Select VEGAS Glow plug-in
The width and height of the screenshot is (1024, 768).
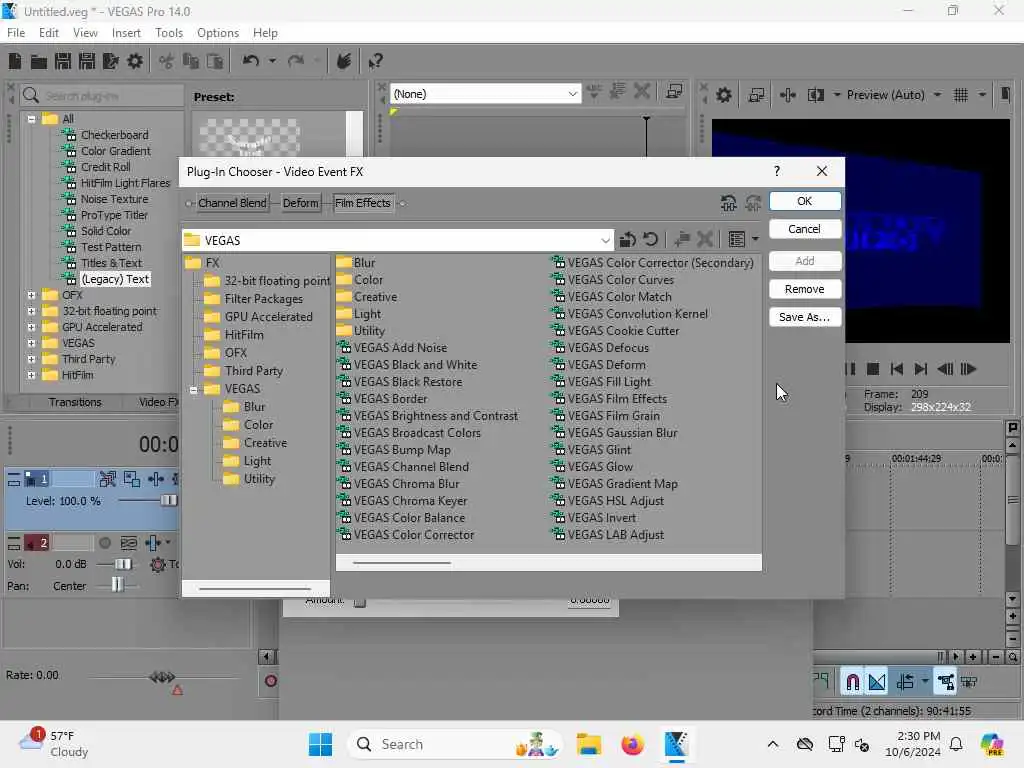(x=592, y=466)
